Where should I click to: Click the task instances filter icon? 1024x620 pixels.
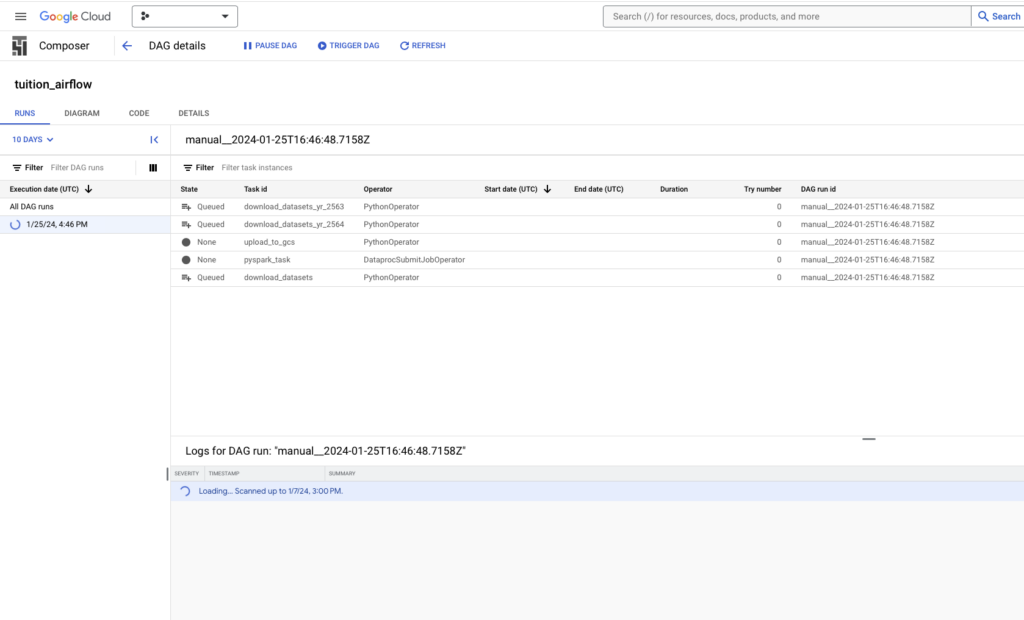pyautogui.click(x=188, y=168)
